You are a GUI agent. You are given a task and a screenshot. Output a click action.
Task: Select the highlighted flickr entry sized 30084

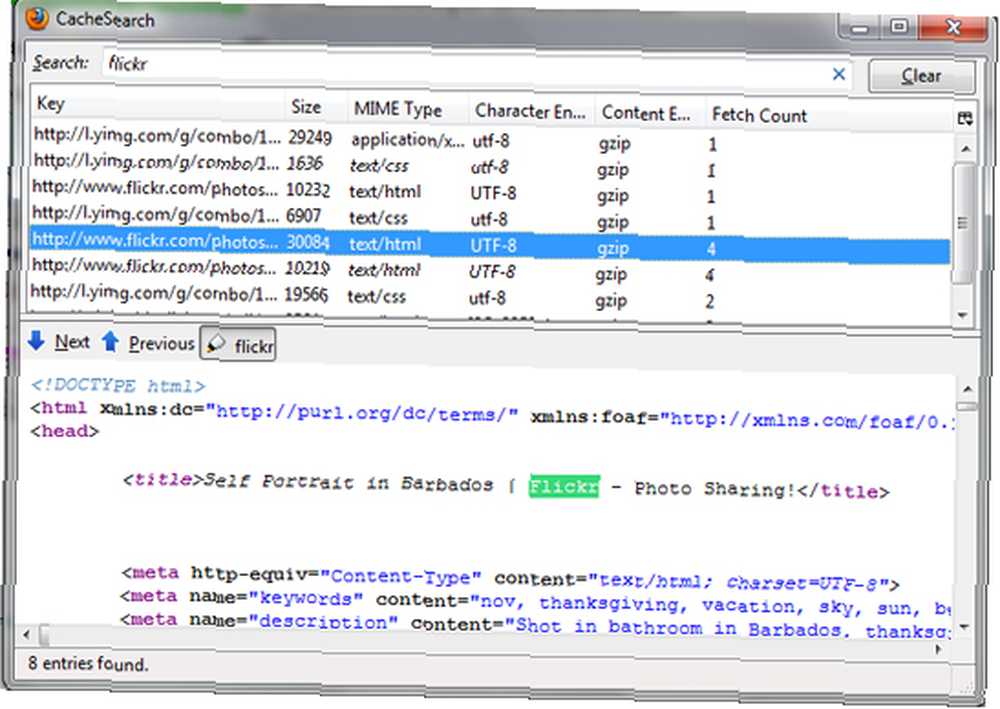[490, 244]
